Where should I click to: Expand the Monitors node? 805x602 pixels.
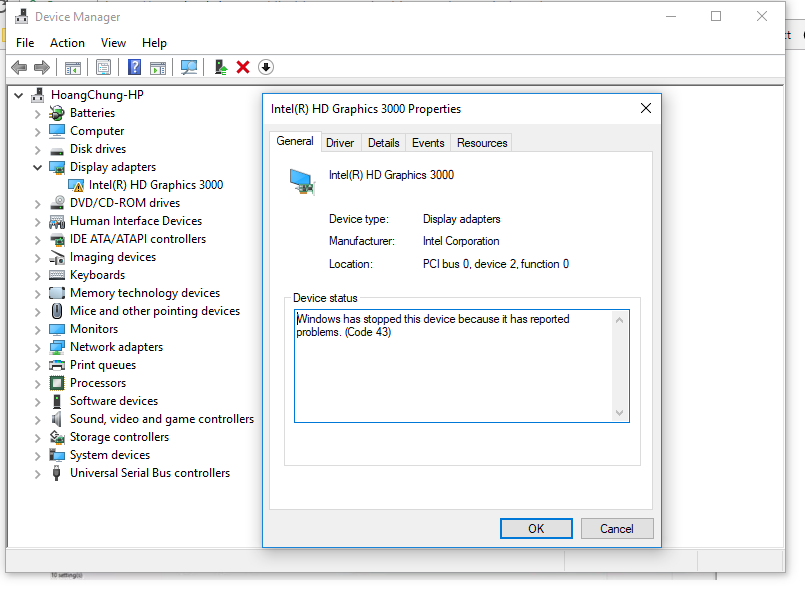coord(37,329)
